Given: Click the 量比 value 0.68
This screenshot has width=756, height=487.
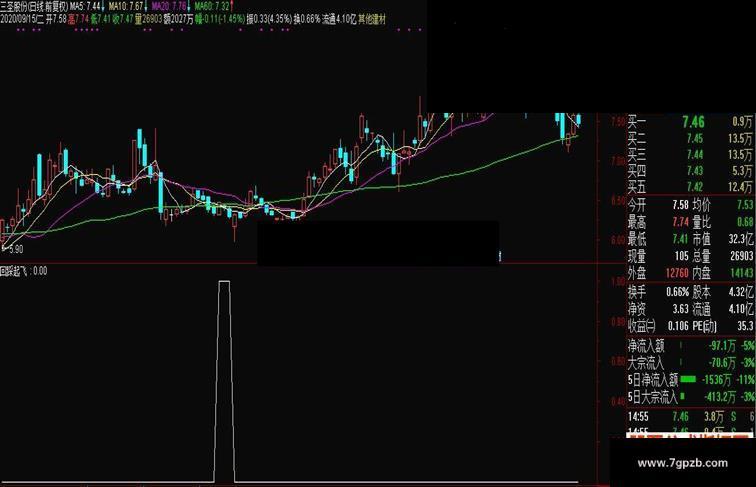Looking at the screenshot, I should point(745,222).
